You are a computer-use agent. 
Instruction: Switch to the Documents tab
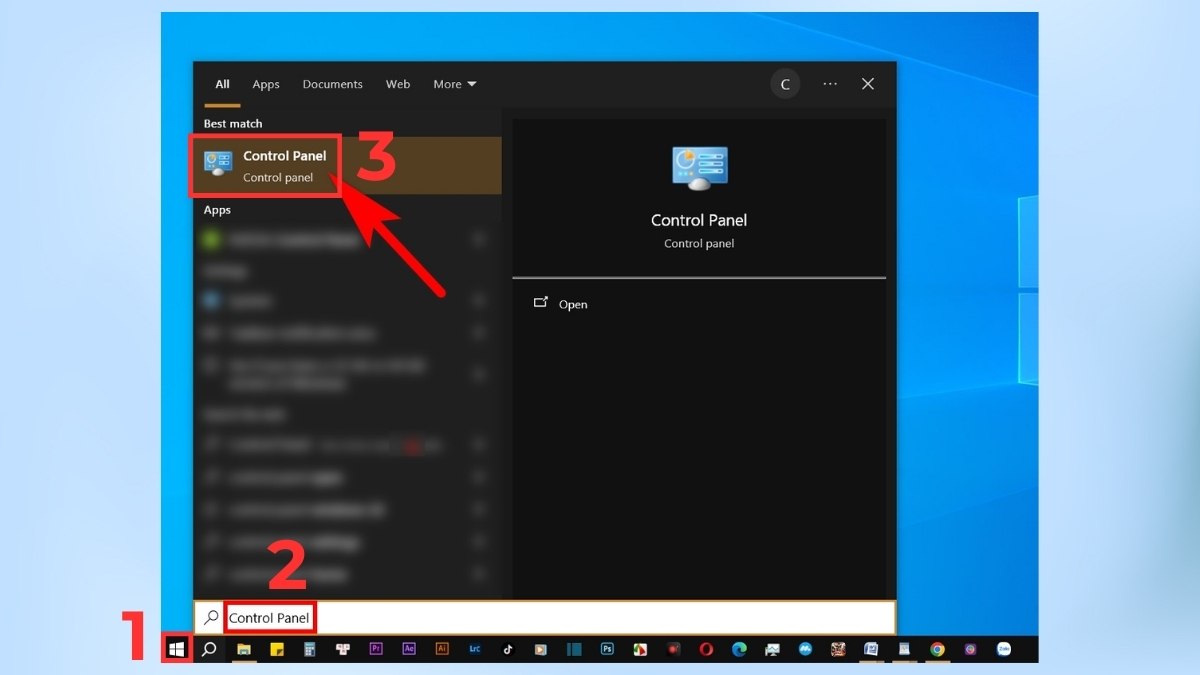[x=332, y=84]
